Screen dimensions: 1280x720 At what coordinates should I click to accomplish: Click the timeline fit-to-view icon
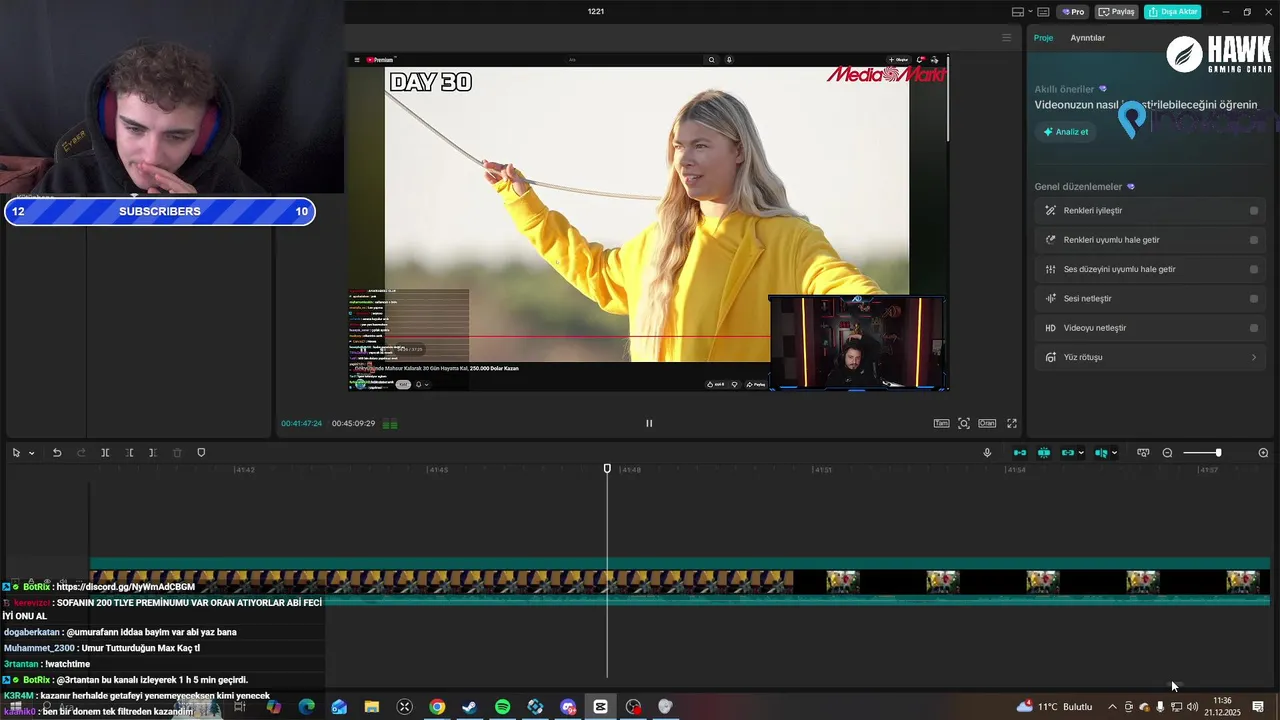click(x=1143, y=453)
